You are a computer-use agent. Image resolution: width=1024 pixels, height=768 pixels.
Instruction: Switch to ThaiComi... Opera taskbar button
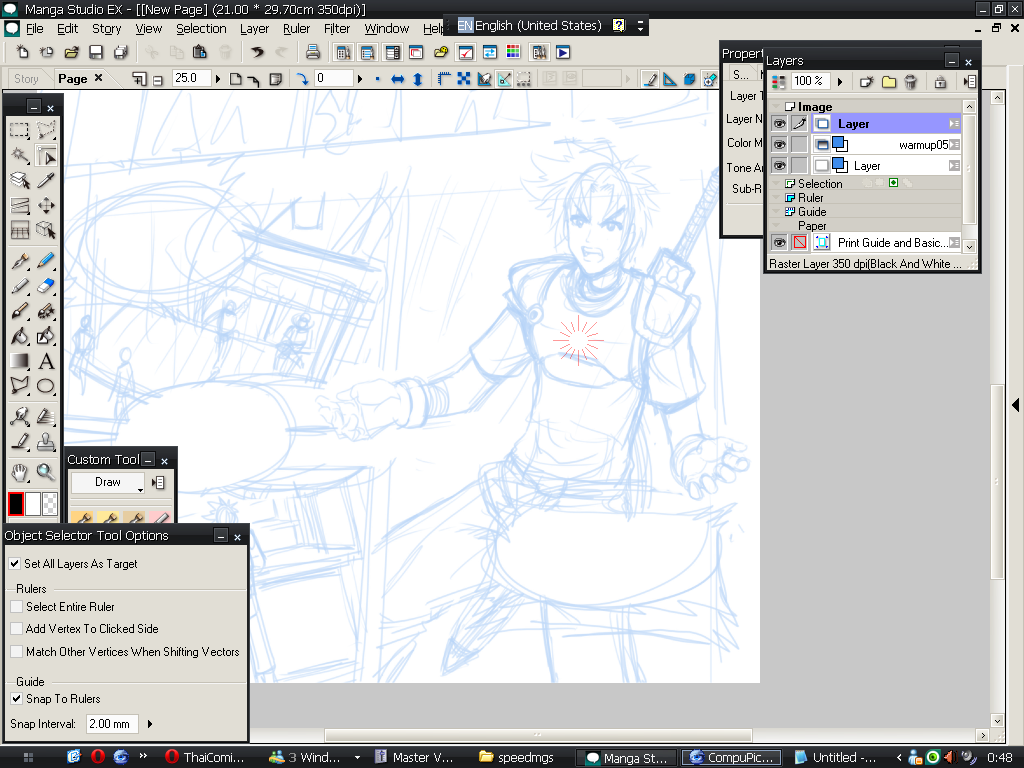pos(206,758)
